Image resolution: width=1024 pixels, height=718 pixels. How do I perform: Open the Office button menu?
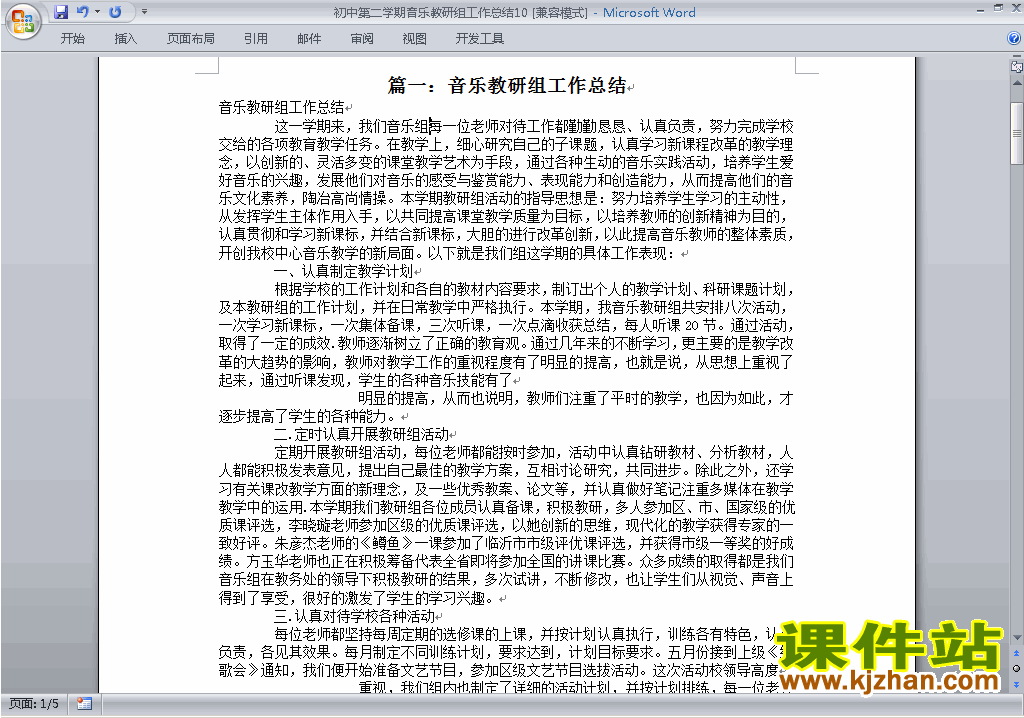pos(24,21)
